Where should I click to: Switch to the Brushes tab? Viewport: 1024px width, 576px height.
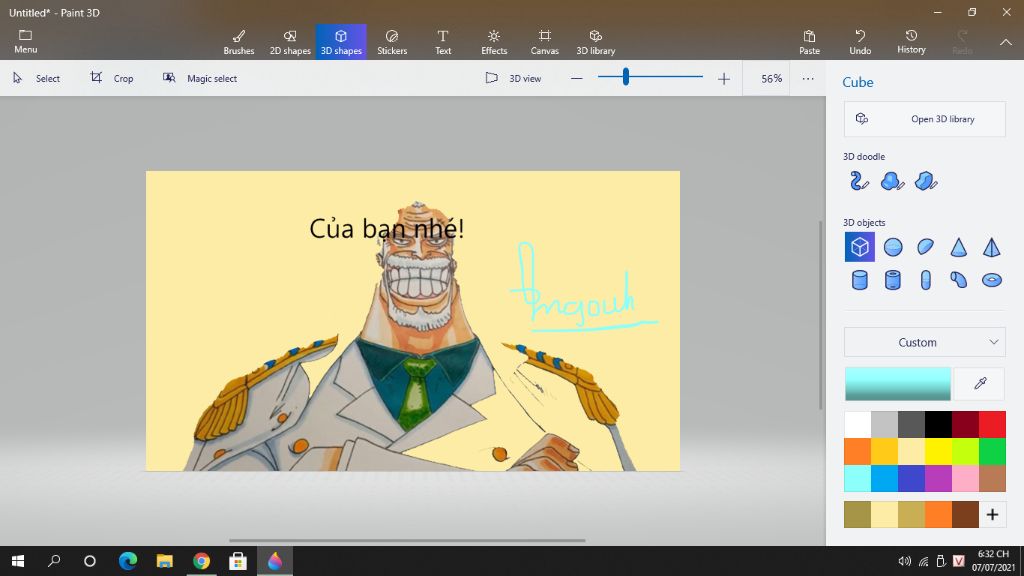[x=239, y=42]
